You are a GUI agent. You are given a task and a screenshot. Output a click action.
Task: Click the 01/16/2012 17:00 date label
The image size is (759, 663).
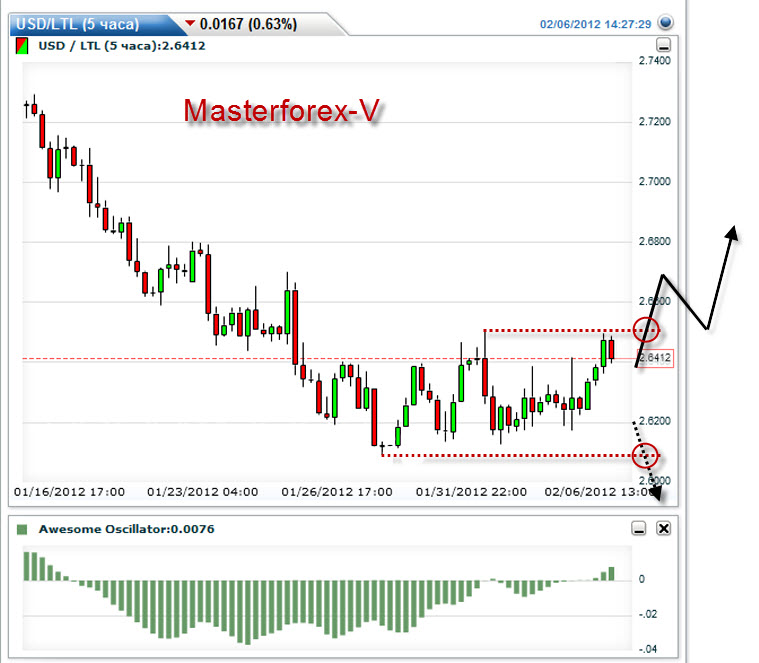[69, 492]
